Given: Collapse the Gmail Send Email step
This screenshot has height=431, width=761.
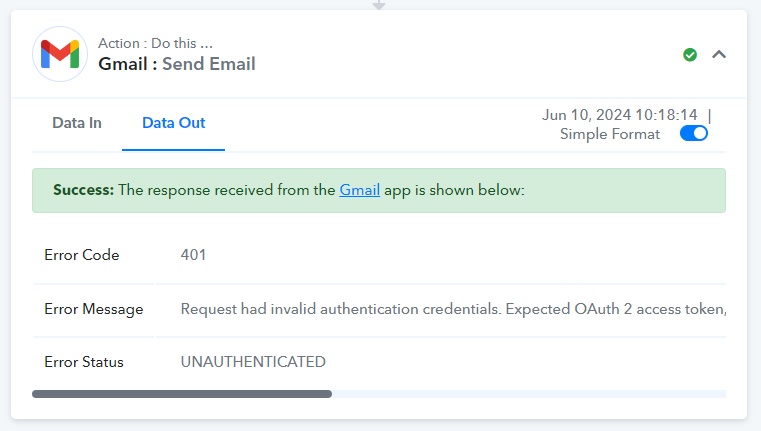Looking at the screenshot, I should click(719, 54).
